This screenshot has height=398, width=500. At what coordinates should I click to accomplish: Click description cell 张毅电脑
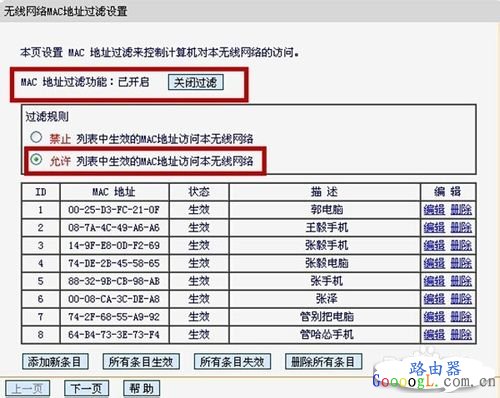click(326, 263)
